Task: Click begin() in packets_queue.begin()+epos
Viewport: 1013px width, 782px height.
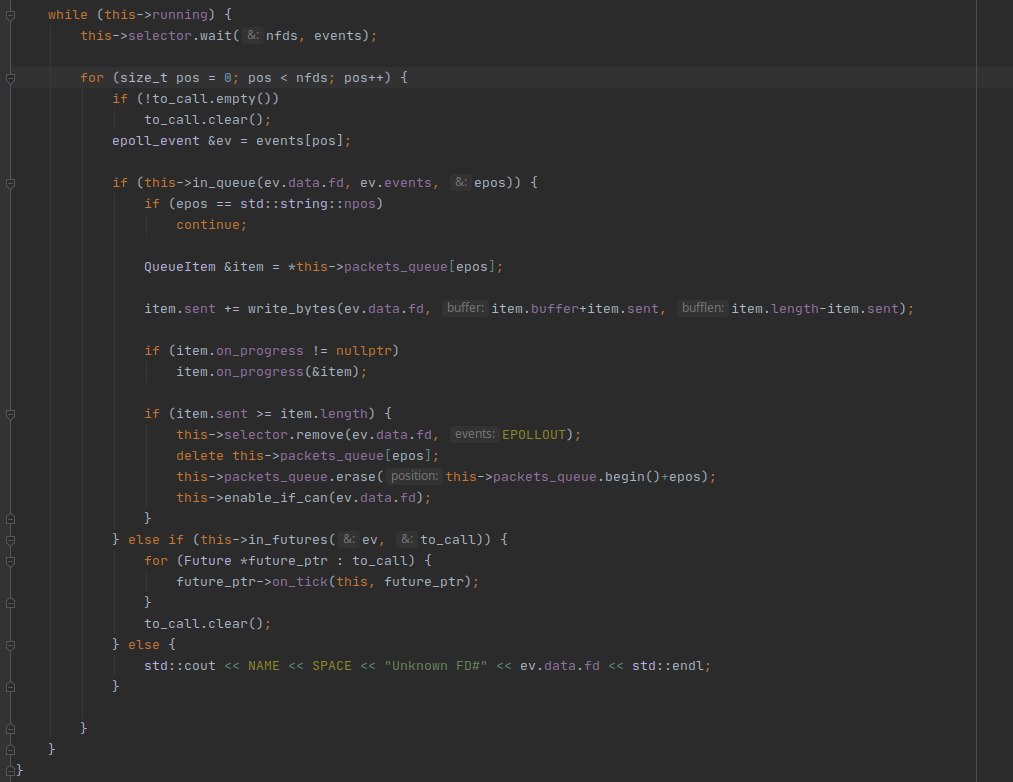Action: click(x=632, y=477)
